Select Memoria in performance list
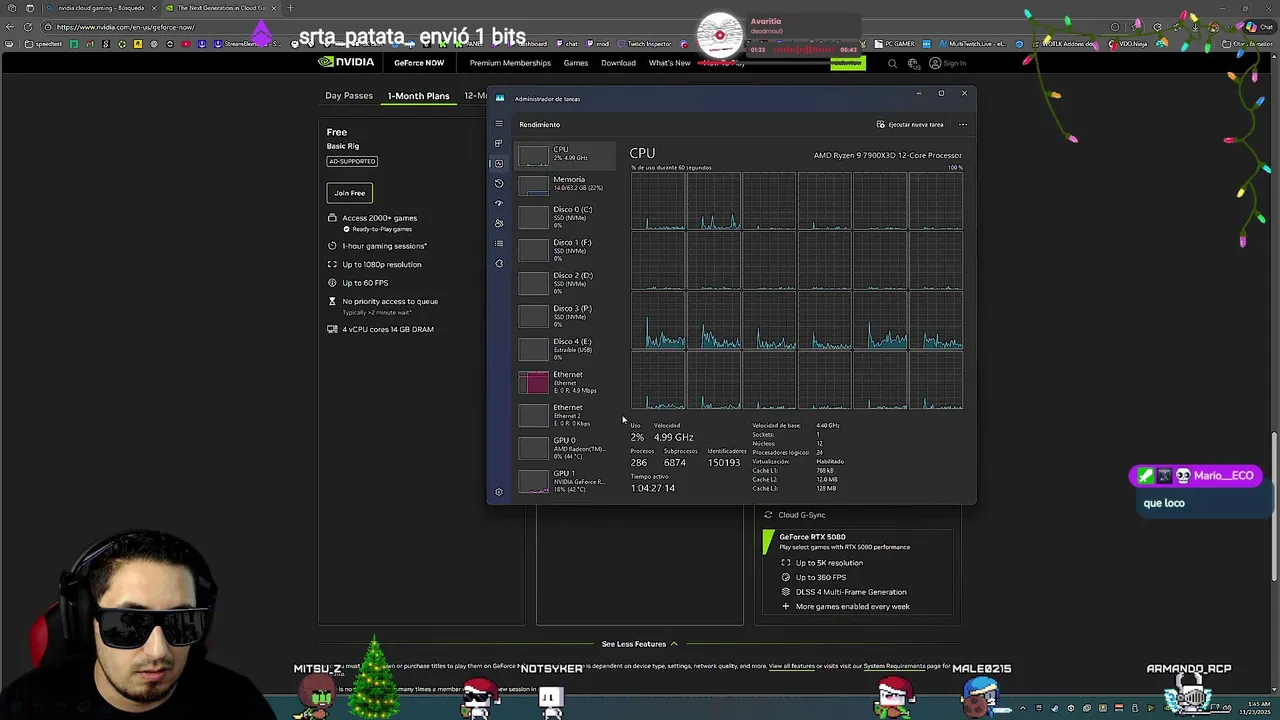The width and height of the screenshot is (1280, 720). (565, 184)
